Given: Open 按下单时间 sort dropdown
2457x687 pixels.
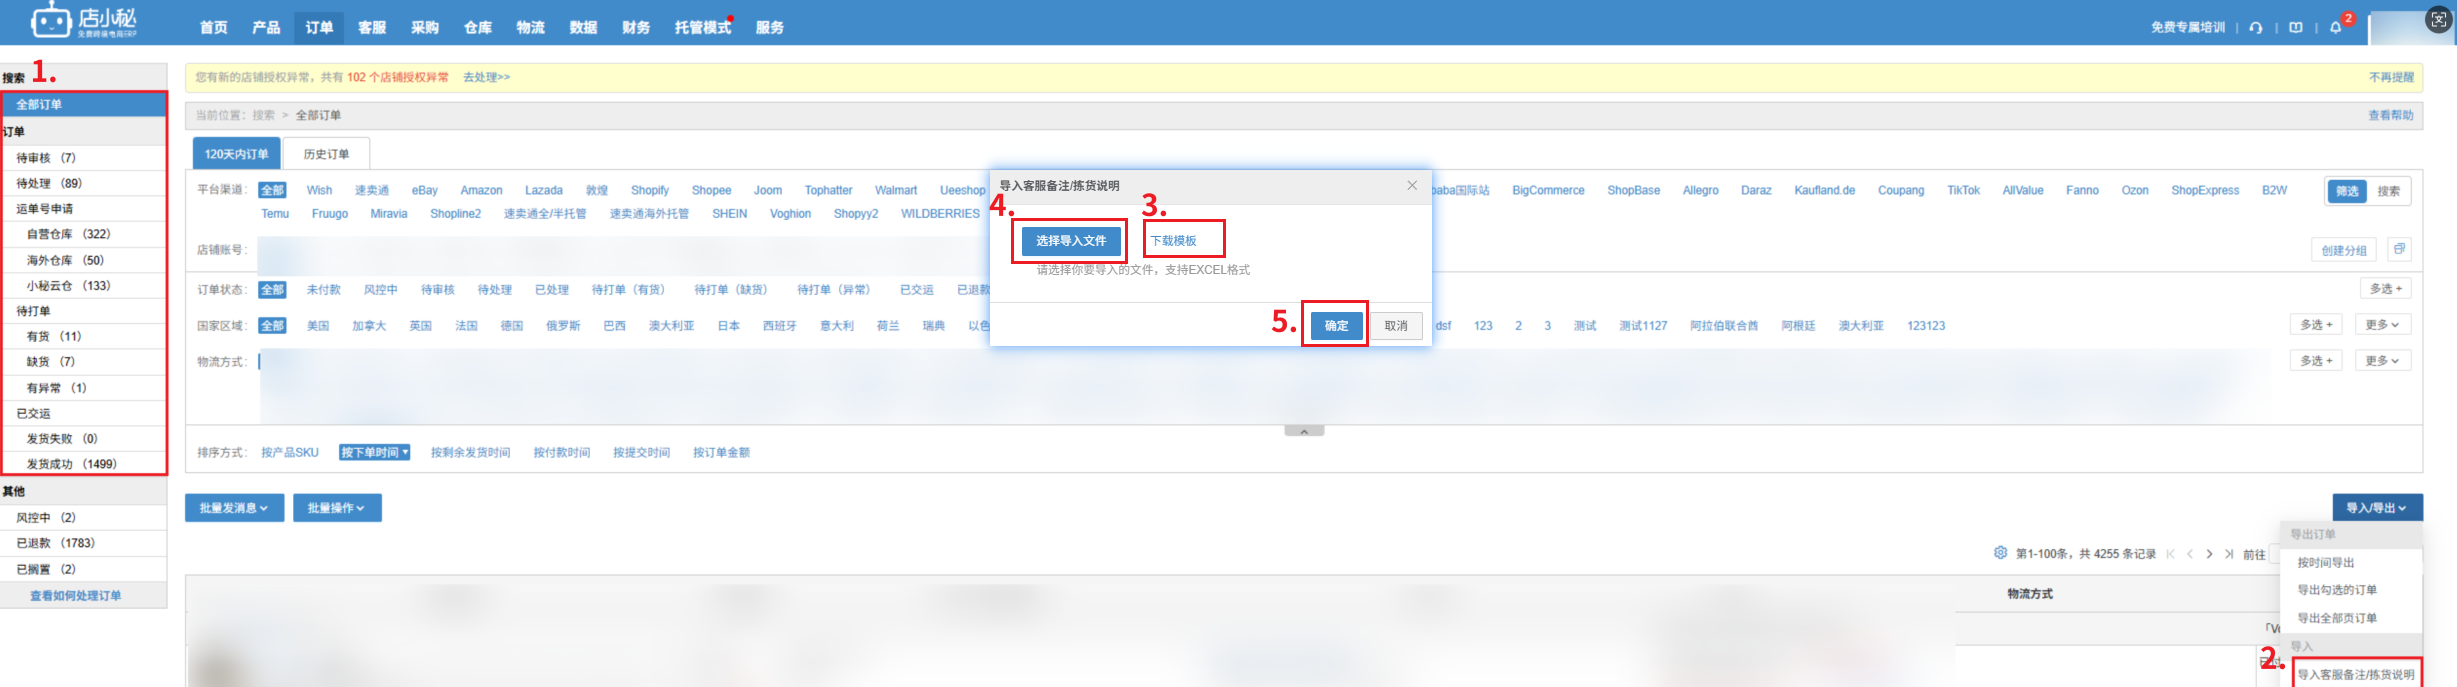Looking at the screenshot, I should tap(375, 453).
